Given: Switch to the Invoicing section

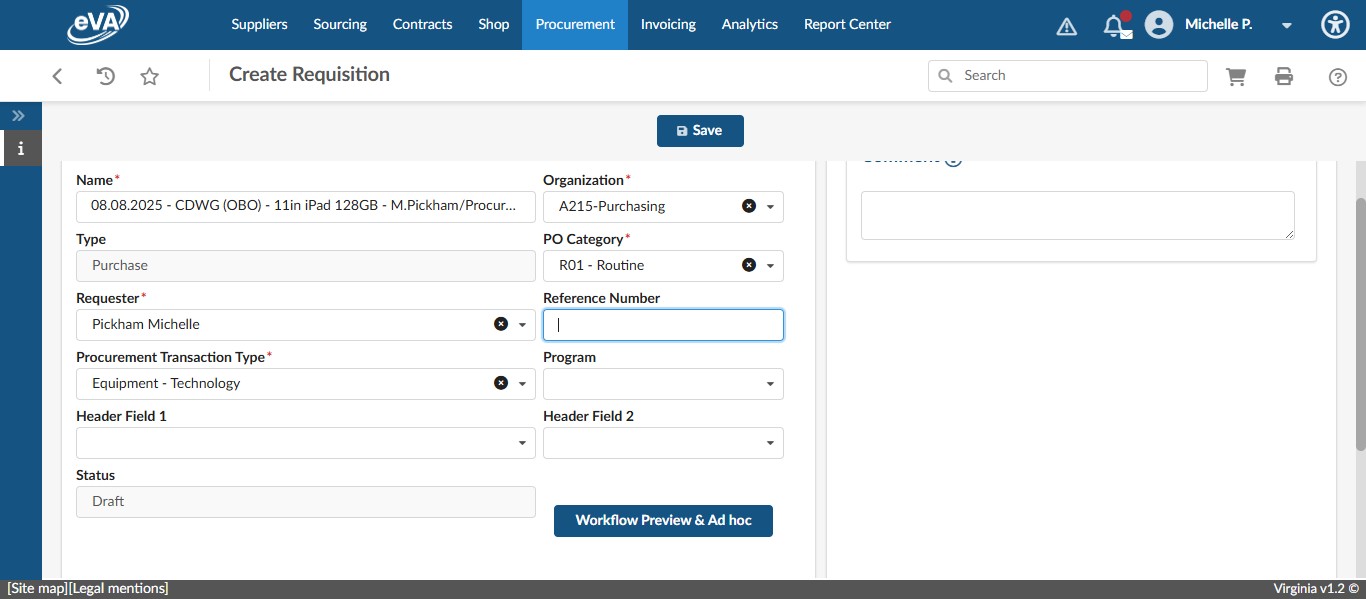Looking at the screenshot, I should [x=668, y=24].
